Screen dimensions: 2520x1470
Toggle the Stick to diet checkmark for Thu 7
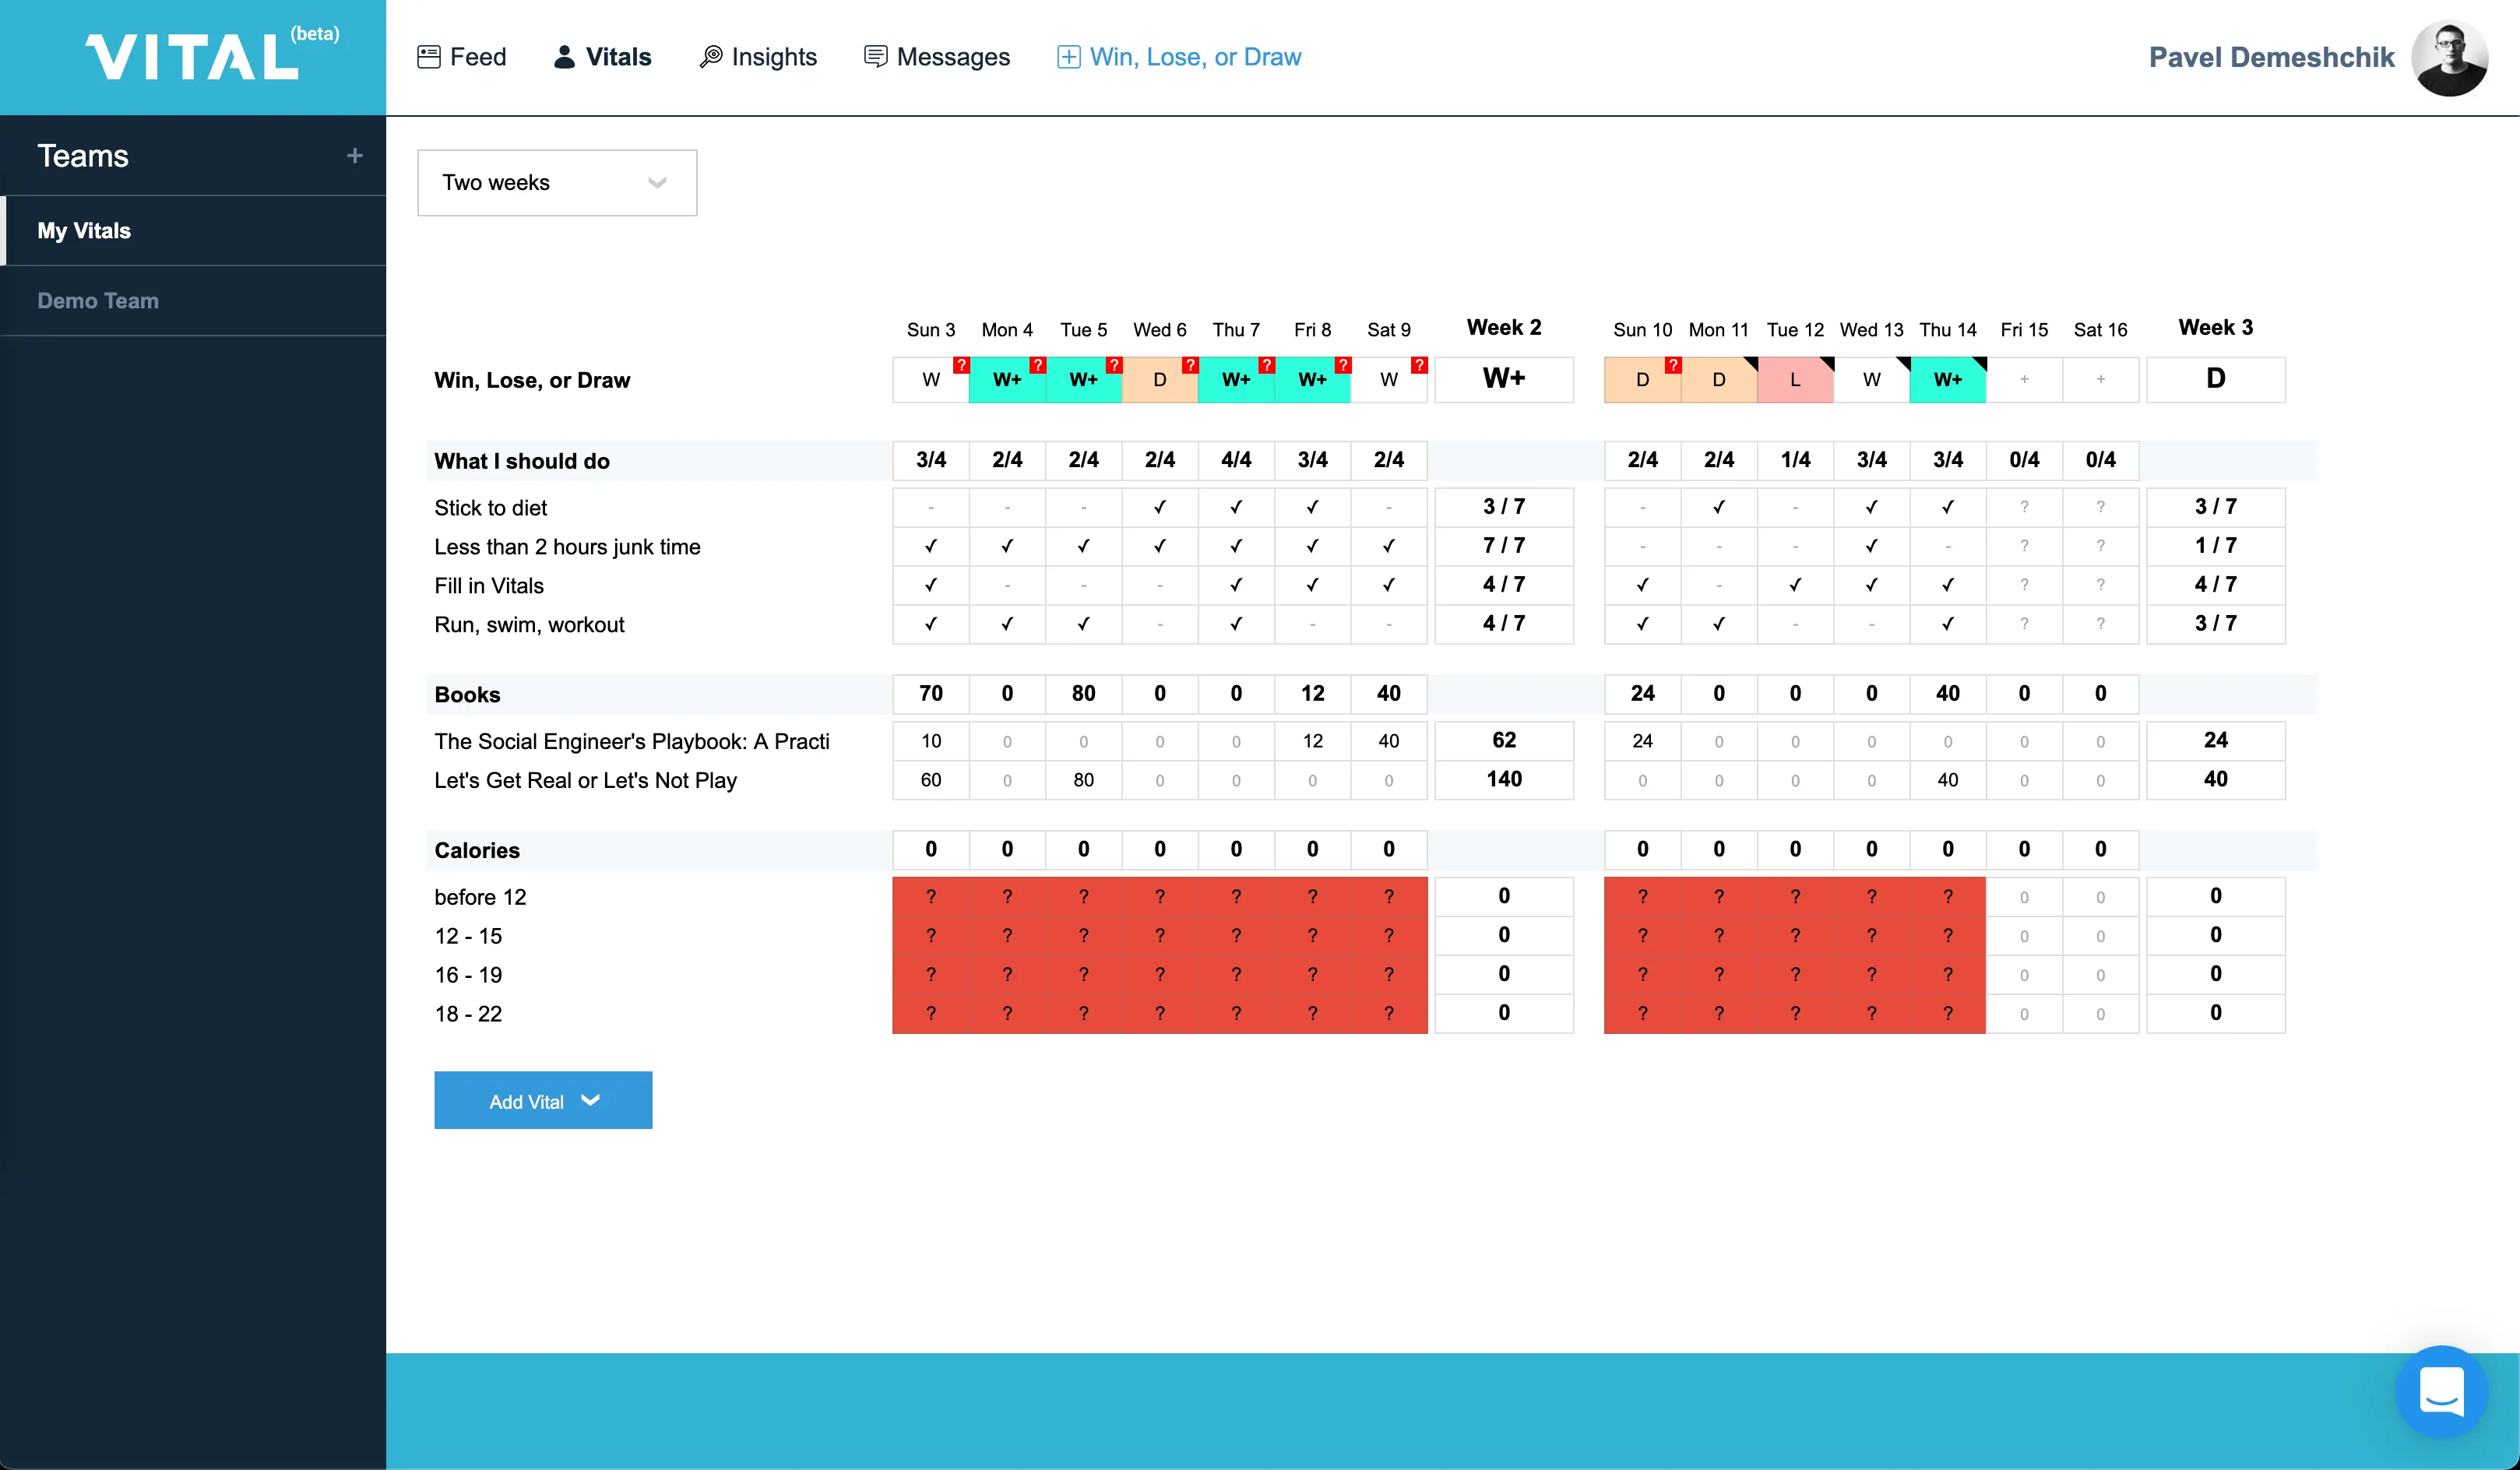click(1236, 507)
